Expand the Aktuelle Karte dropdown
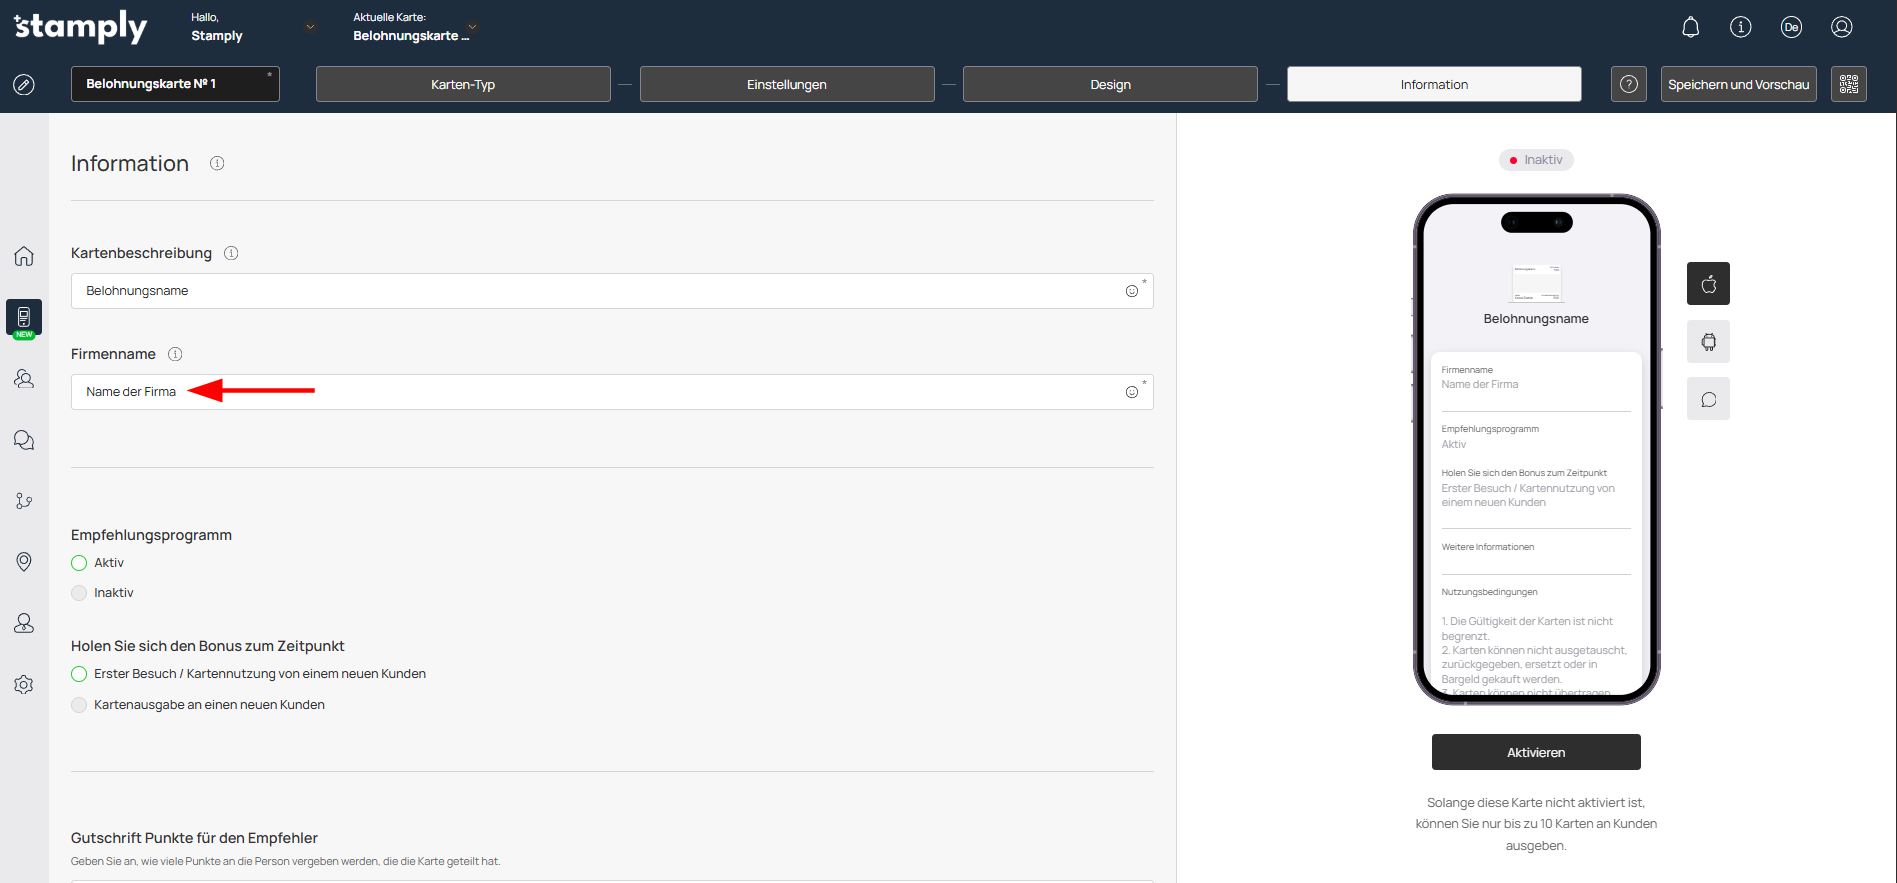The image size is (1897, 883). pyautogui.click(x=472, y=27)
